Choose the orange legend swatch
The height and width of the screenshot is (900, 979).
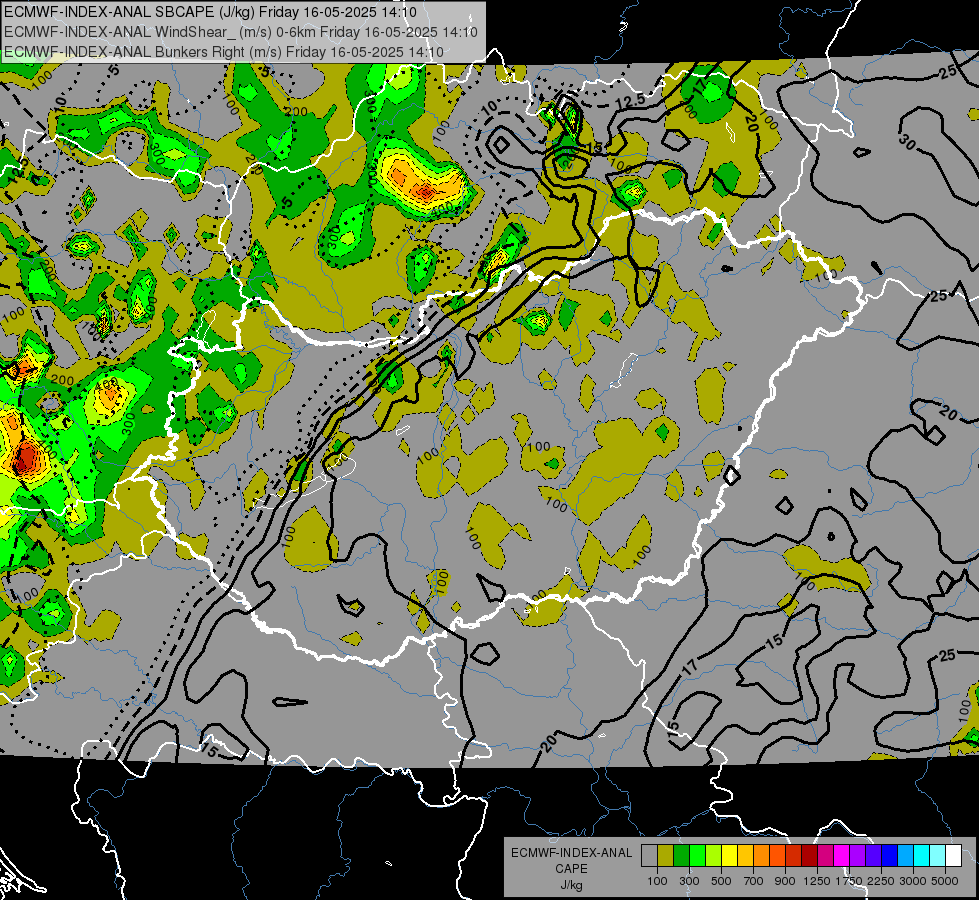(761, 855)
